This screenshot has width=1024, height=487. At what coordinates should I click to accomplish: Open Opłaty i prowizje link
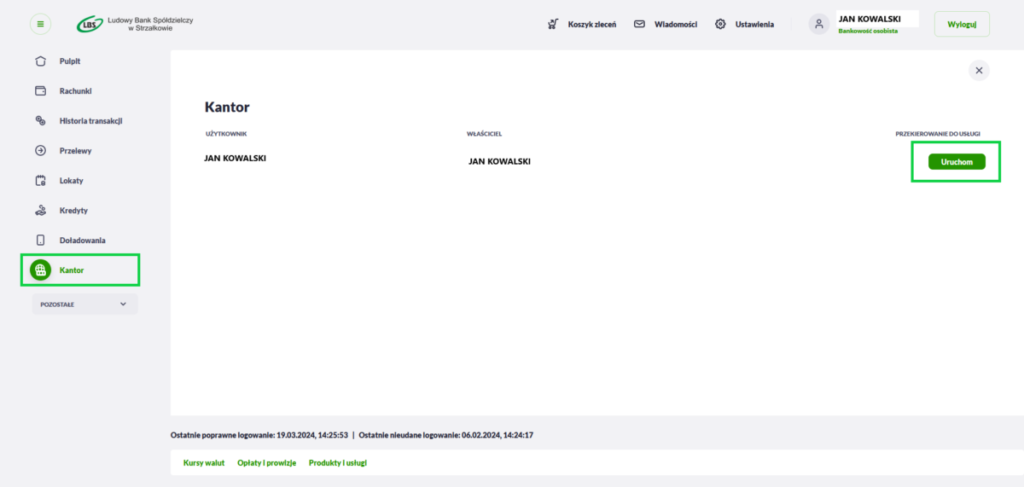point(266,463)
